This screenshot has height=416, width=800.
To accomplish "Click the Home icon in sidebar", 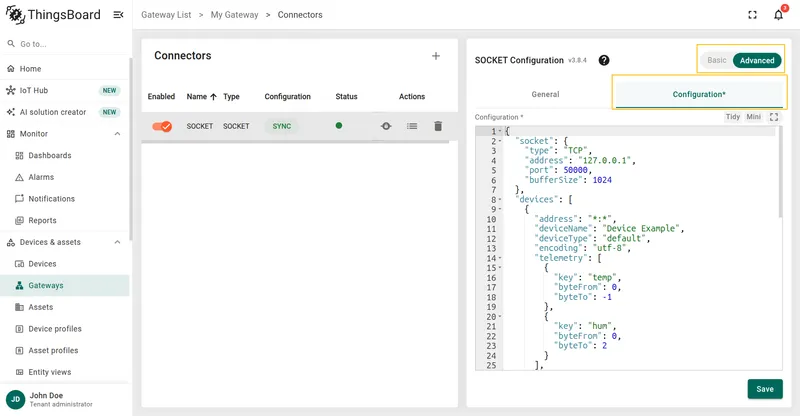I will [11, 68].
